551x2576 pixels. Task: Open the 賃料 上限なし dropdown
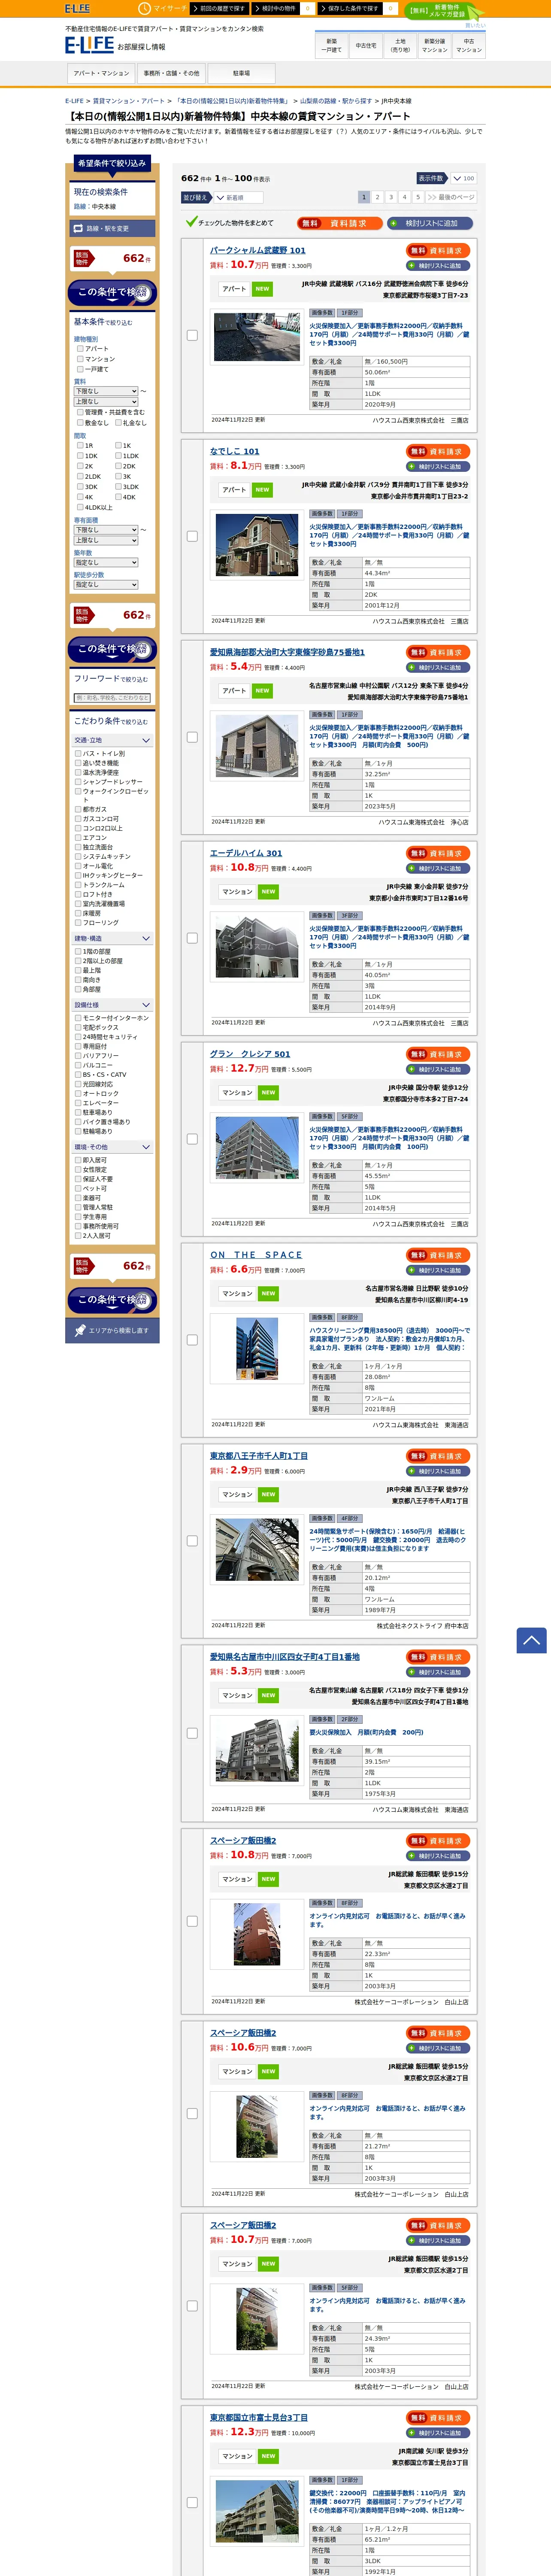point(106,401)
